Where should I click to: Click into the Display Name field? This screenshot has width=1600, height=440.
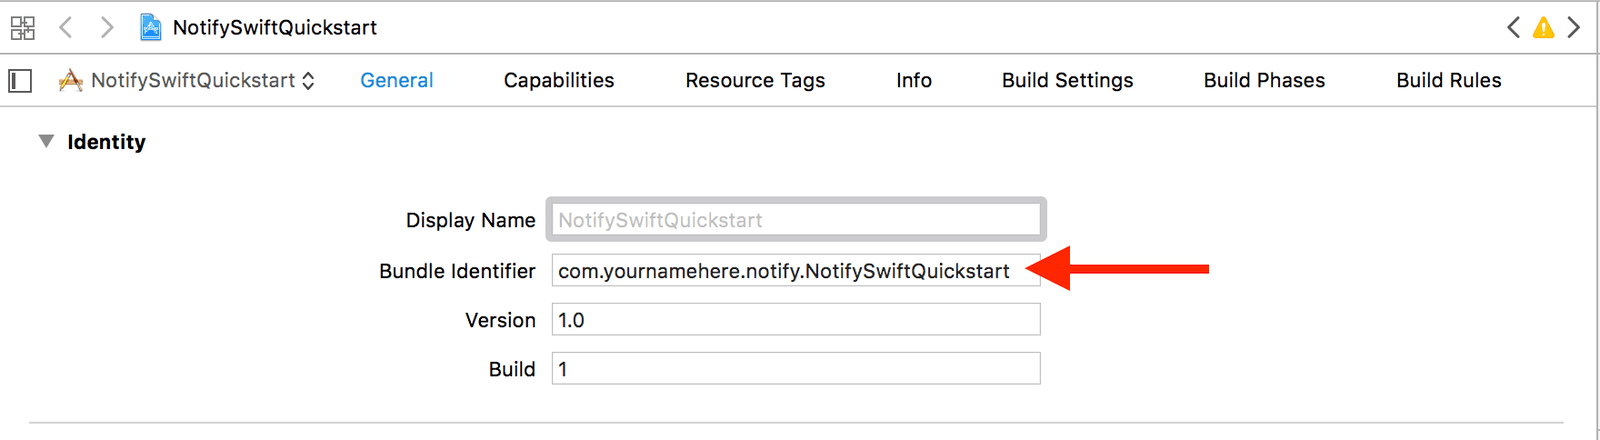pos(795,220)
